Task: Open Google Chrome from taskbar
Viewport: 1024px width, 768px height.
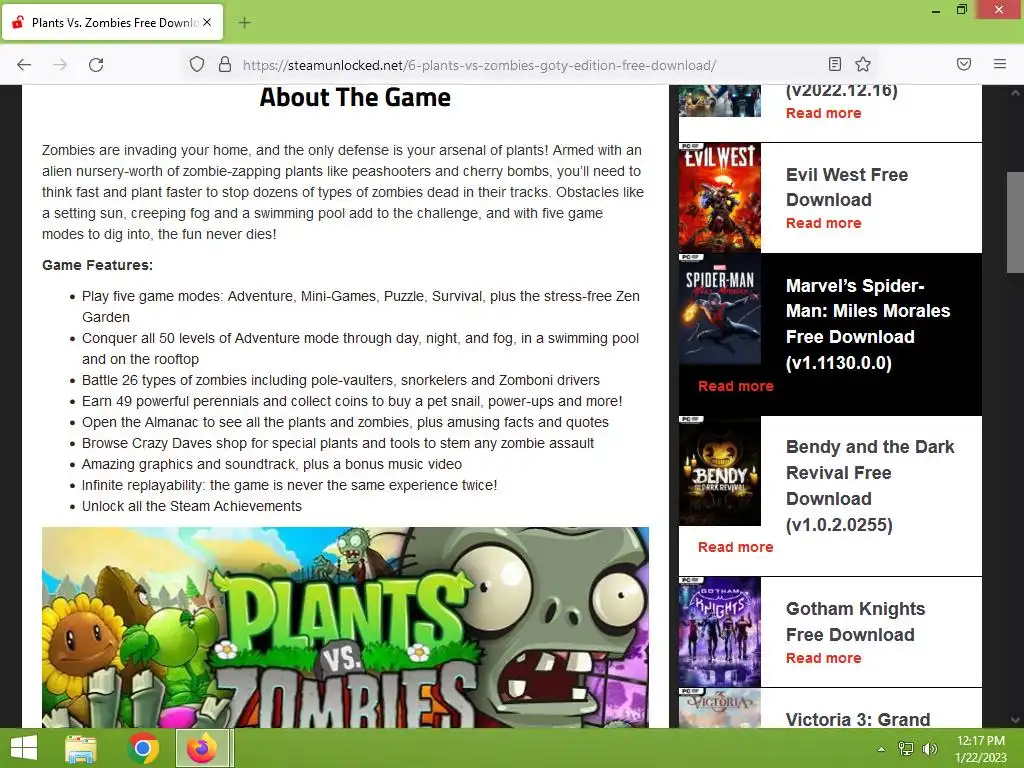Action: tap(143, 748)
